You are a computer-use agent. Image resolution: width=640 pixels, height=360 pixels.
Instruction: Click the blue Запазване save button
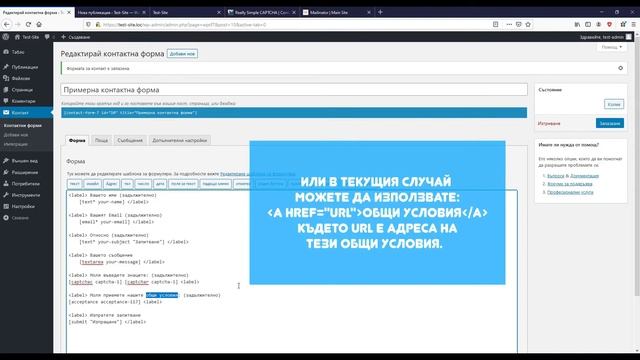click(x=610, y=123)
